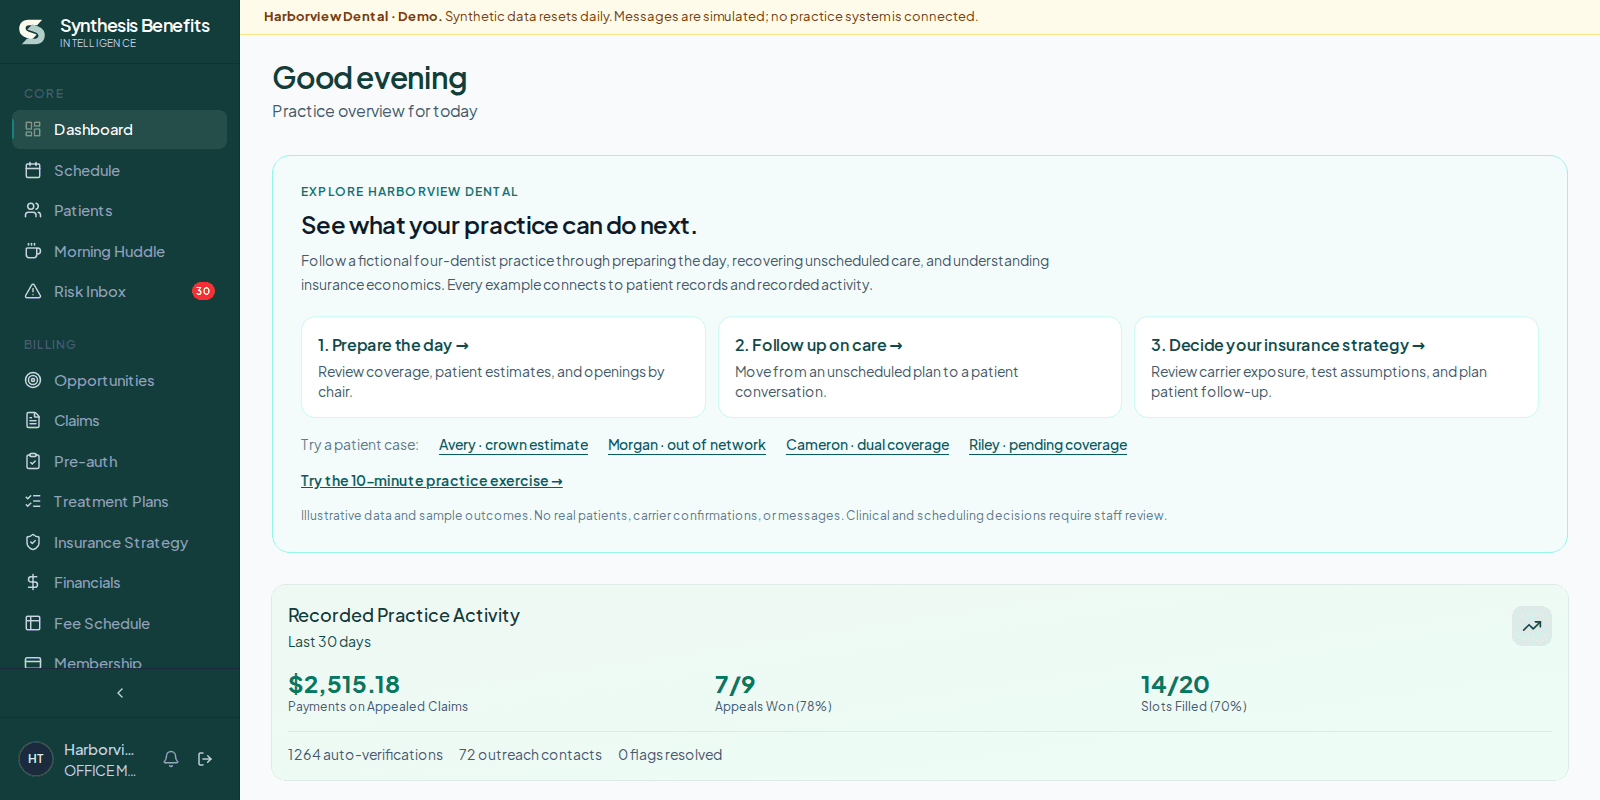Click the Synthesis Benefits logo icon
Screen dimensions: 1600x800
pyautogui.click(x=32, y=32)
